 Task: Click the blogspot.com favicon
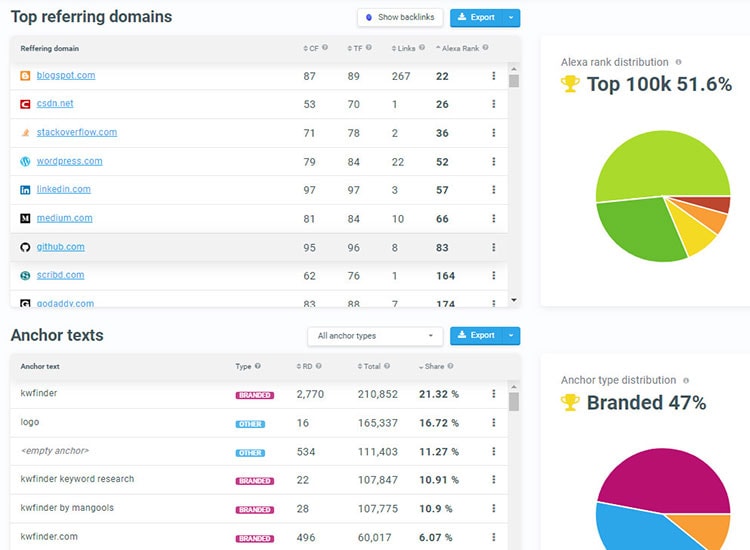(x=25, y=76)
